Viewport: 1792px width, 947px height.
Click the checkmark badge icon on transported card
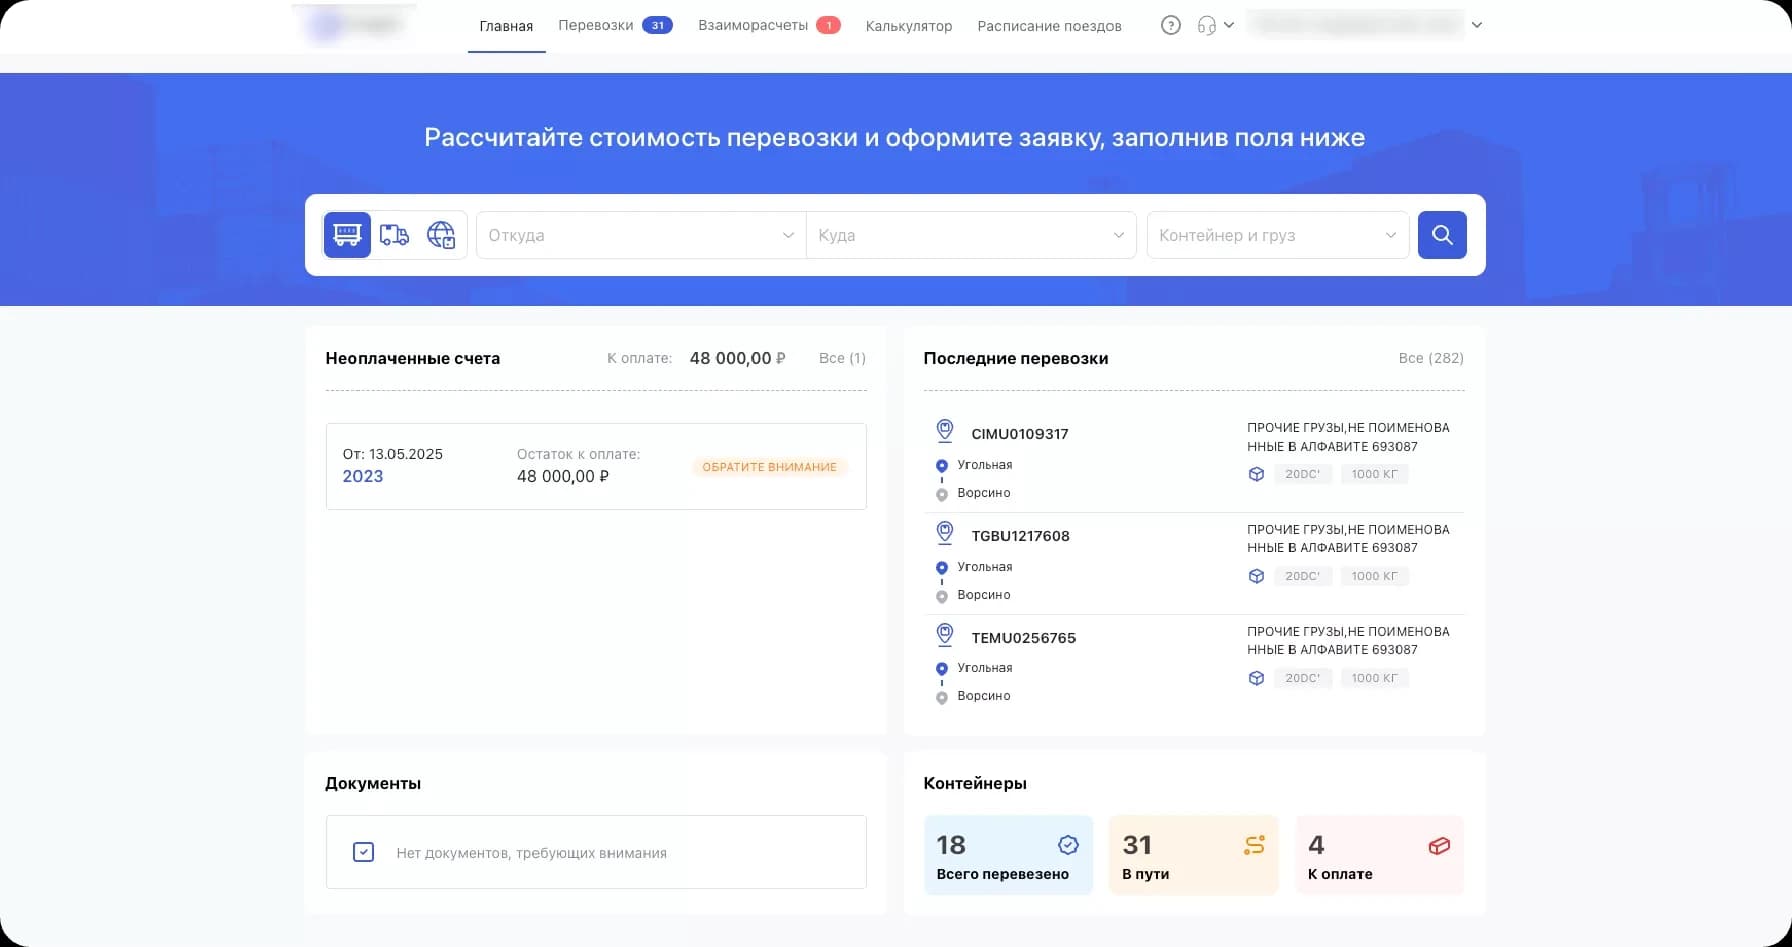point(1068,845)
